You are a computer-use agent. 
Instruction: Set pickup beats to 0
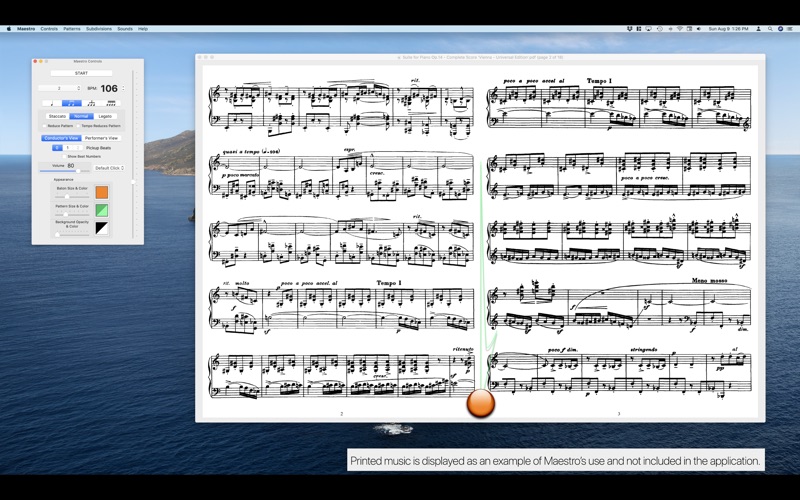click(x=57, y=148)
